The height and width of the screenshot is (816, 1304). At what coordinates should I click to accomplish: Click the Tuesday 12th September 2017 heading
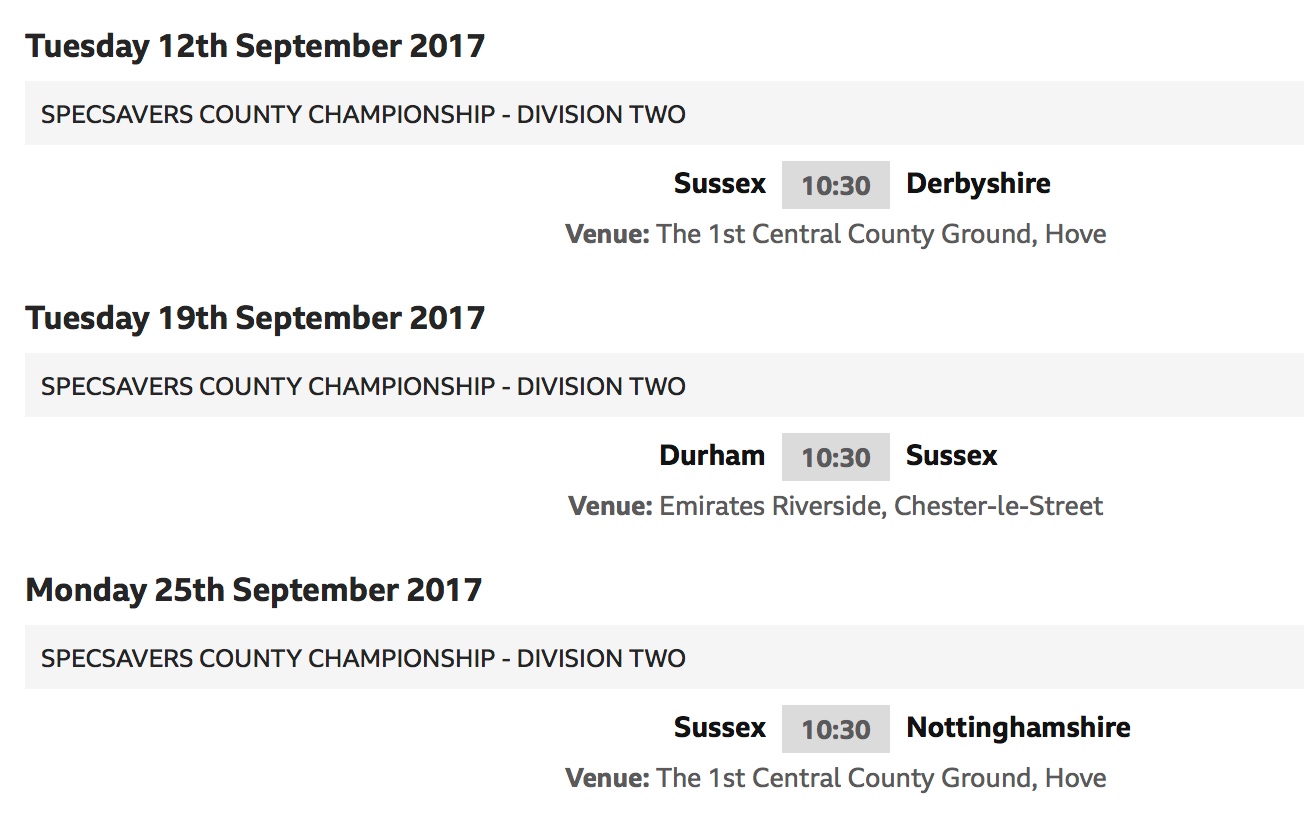255,46
